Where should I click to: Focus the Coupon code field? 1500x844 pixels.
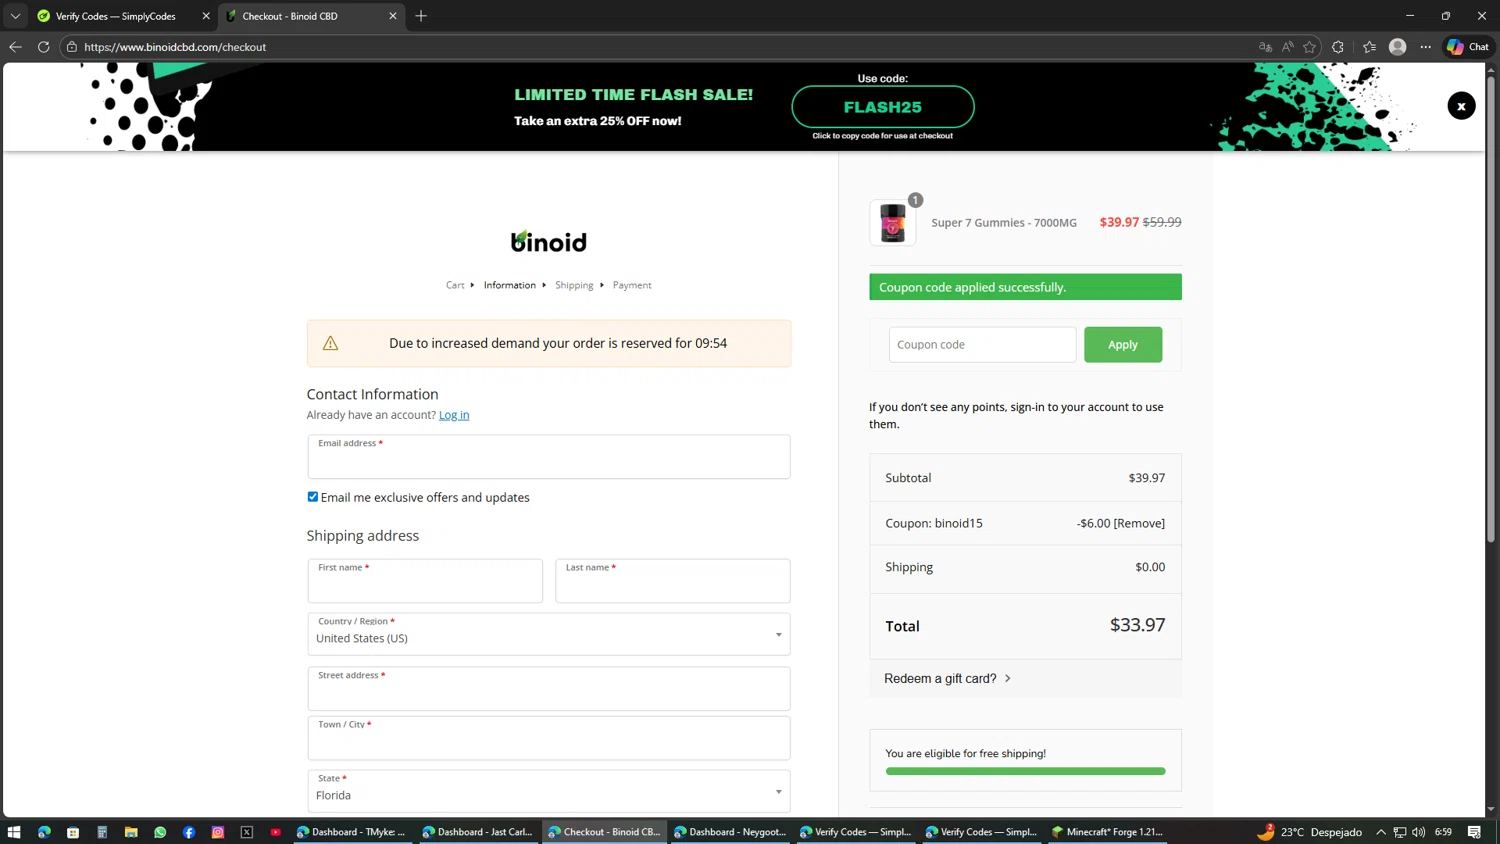982,345
